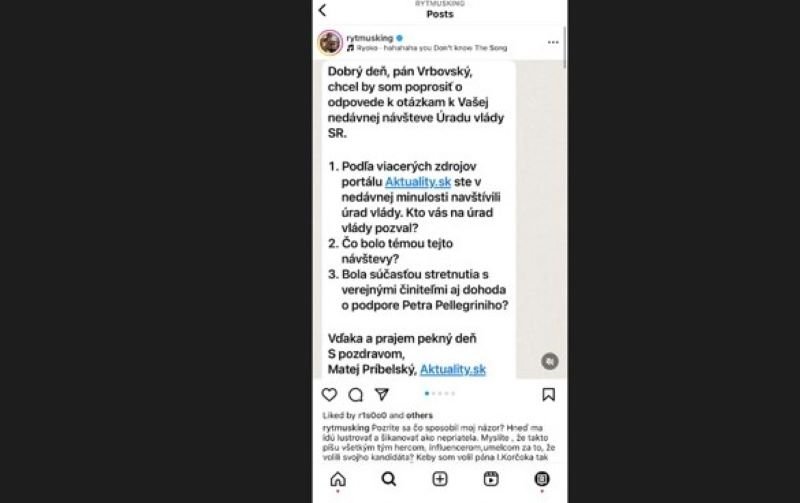Like the post with the heart icon
The image size is (800, 503).
pos(330,394)
